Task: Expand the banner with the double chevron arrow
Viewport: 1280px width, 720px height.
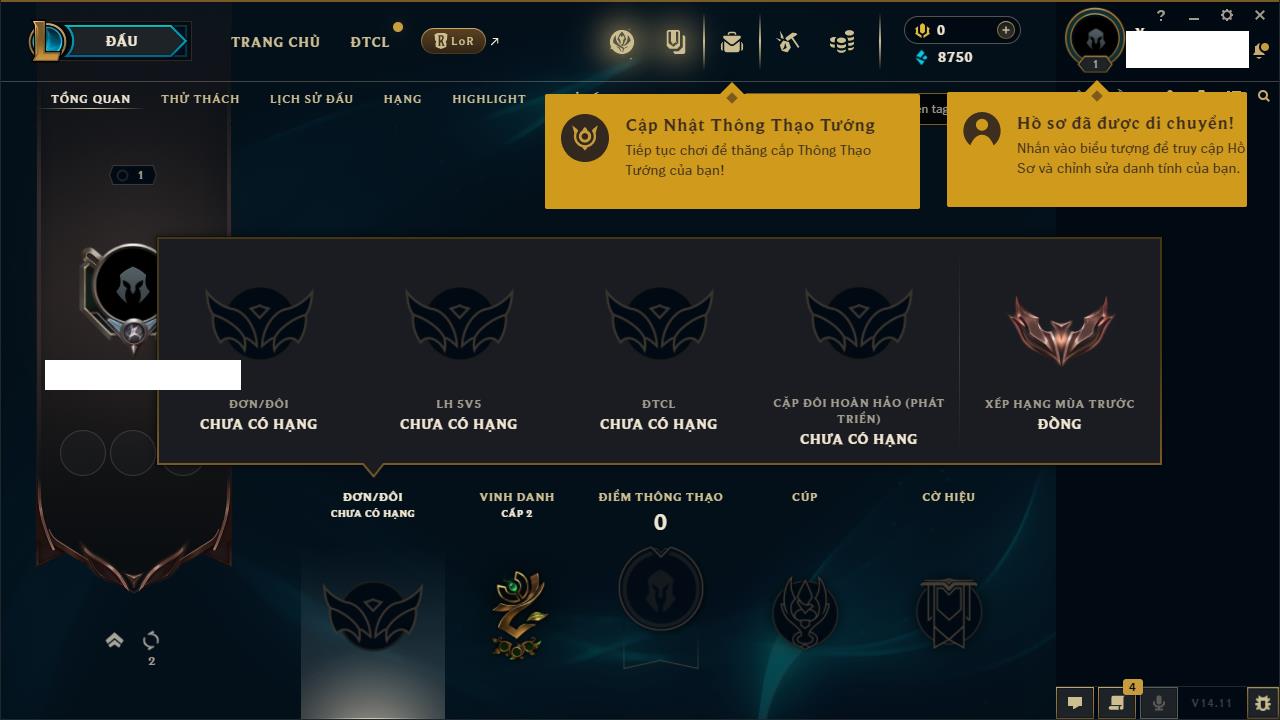Action: tap(114, 640)
